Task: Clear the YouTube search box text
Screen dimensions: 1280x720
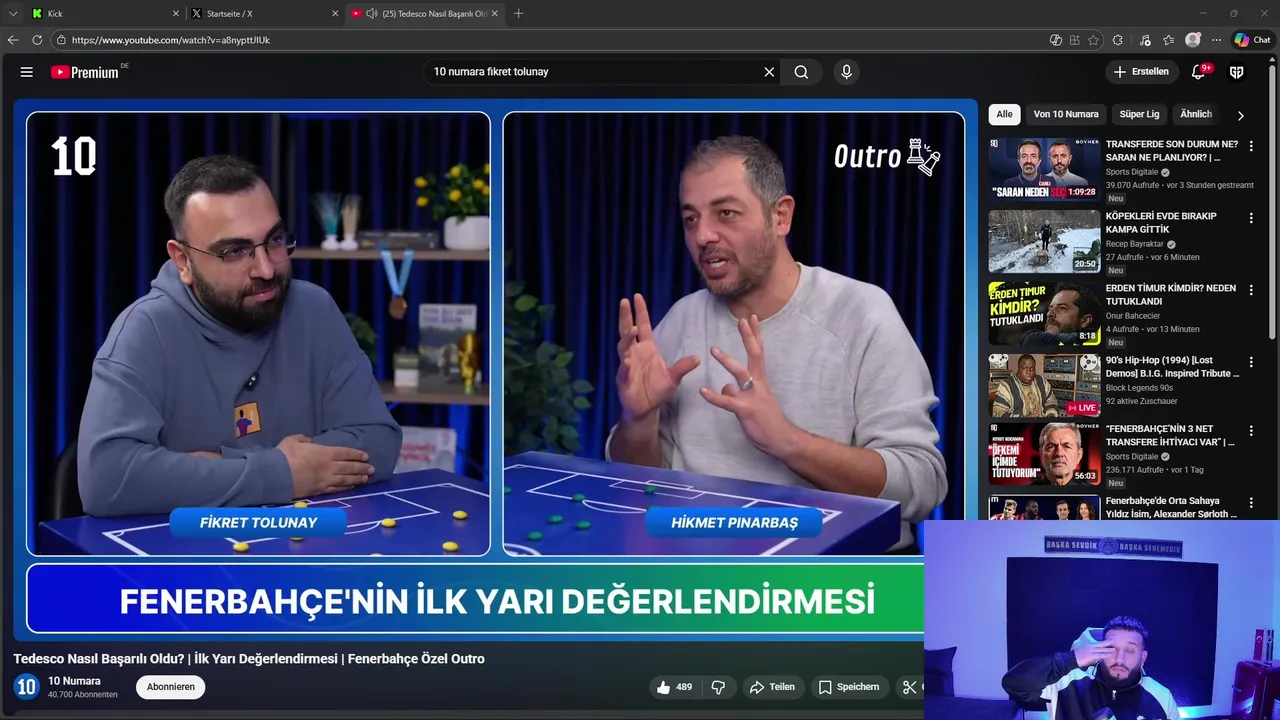Action: tap(769, 72)
